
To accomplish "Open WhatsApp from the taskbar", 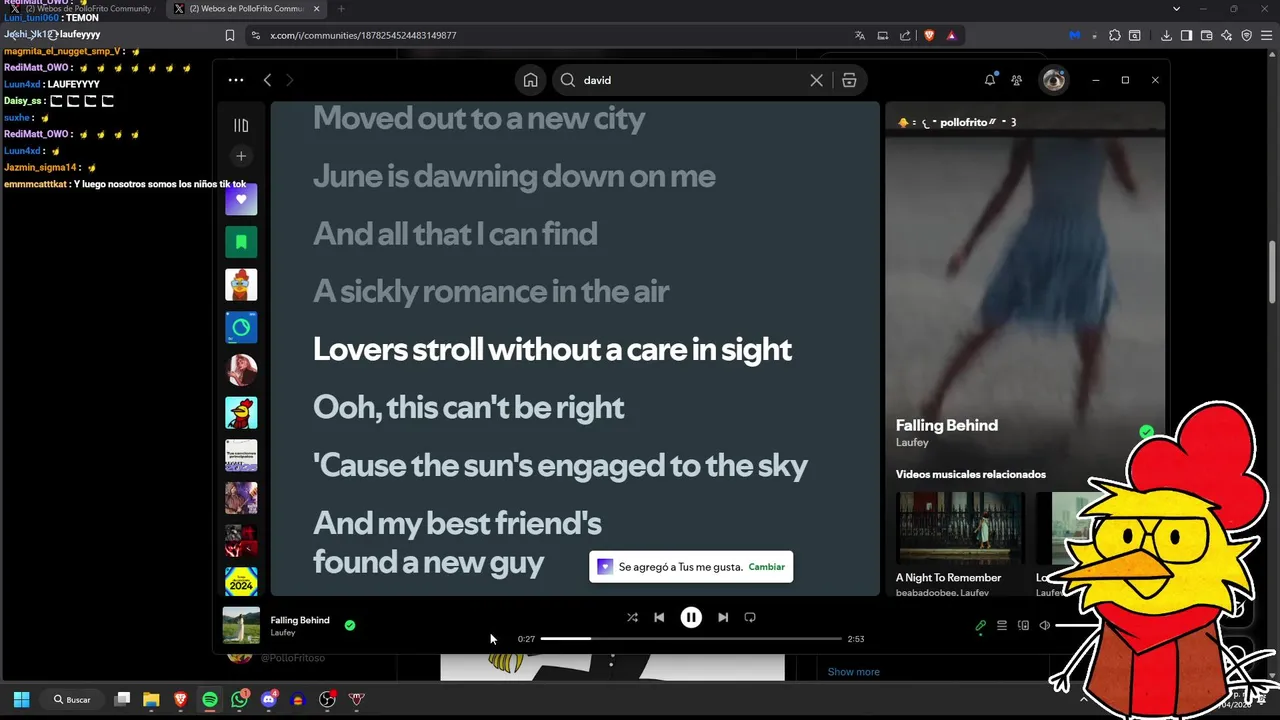I will click(x=239, y=700).
